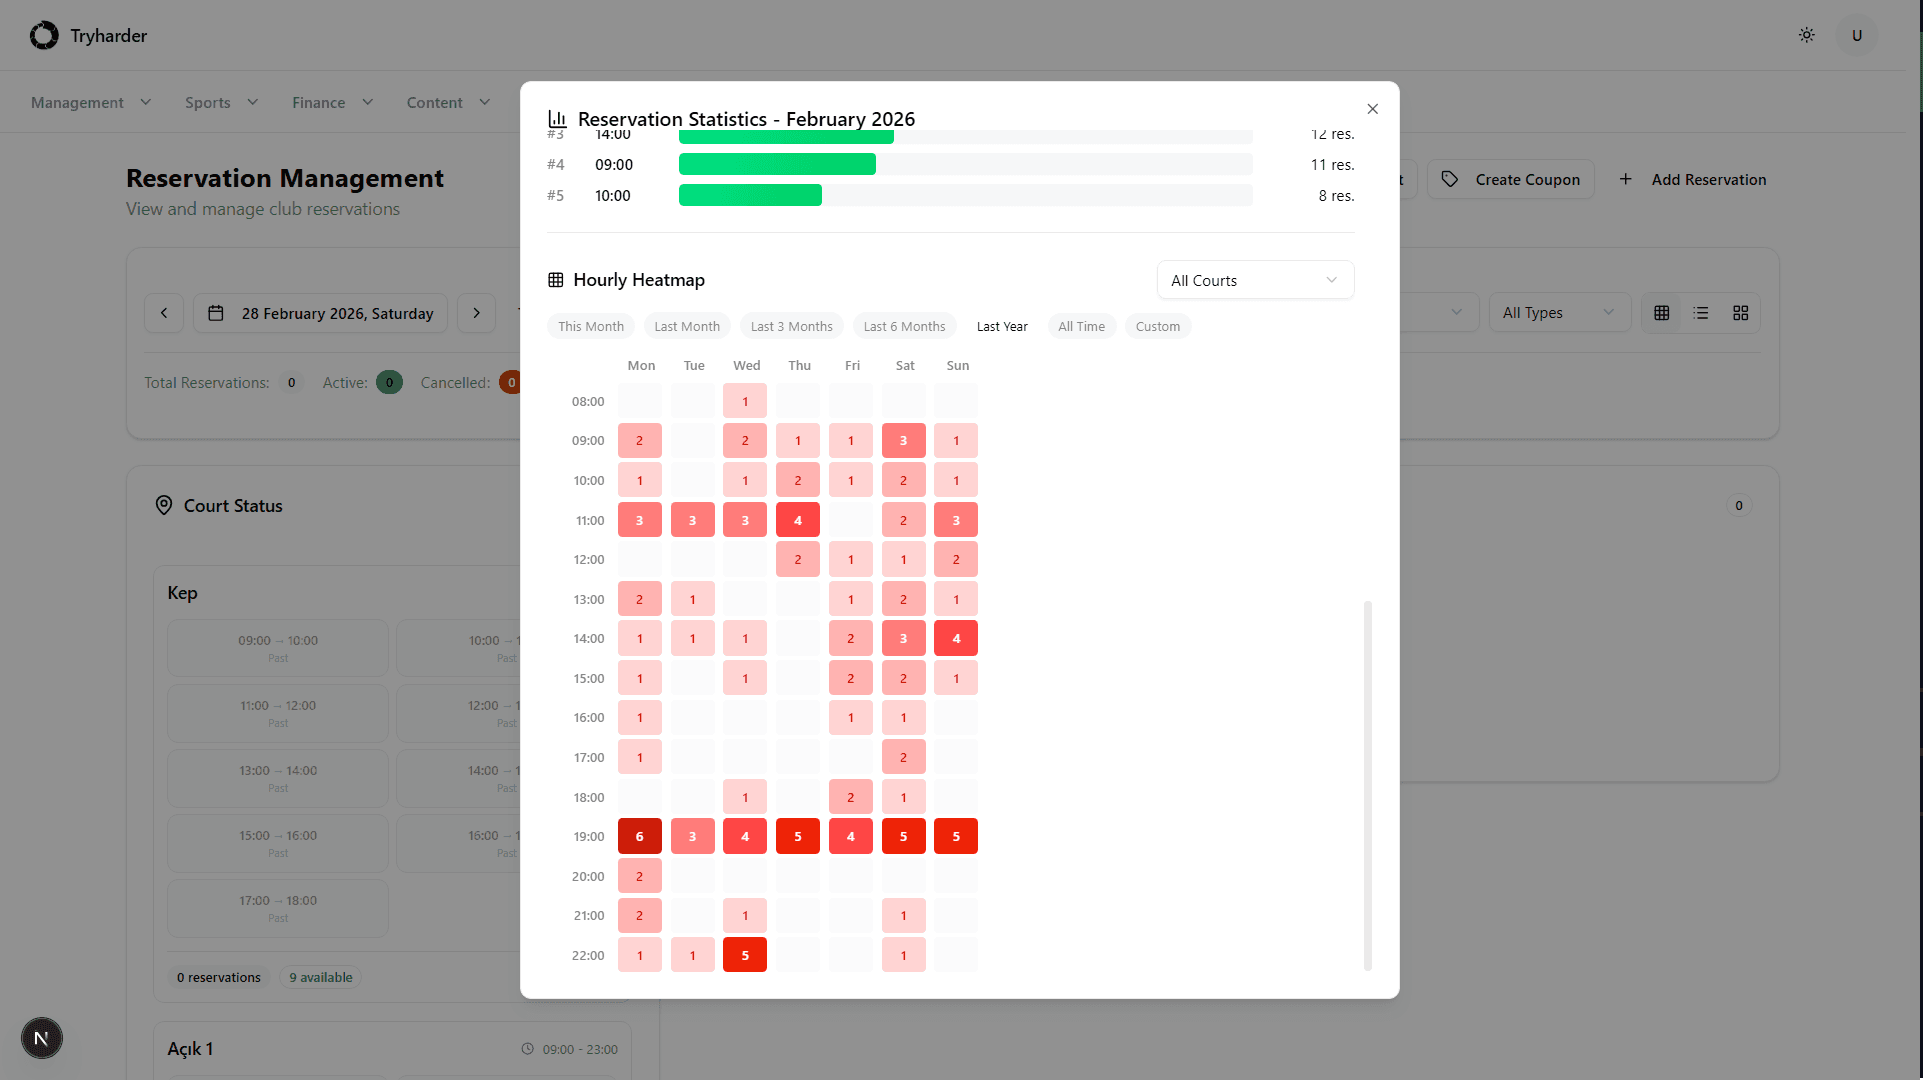Click the heatmap grid icon beside Hourly Heatmap
The height and width of the screenshot is (1080, 1923).
coord(554,279)
